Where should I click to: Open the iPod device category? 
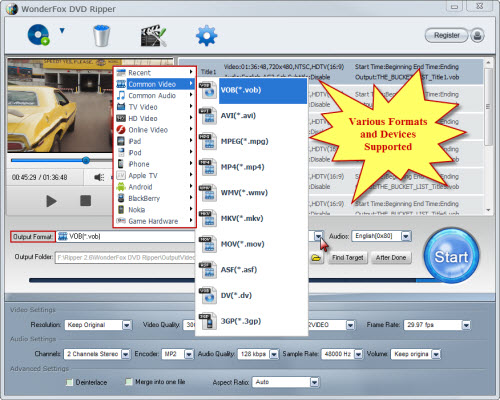(155, 153)
